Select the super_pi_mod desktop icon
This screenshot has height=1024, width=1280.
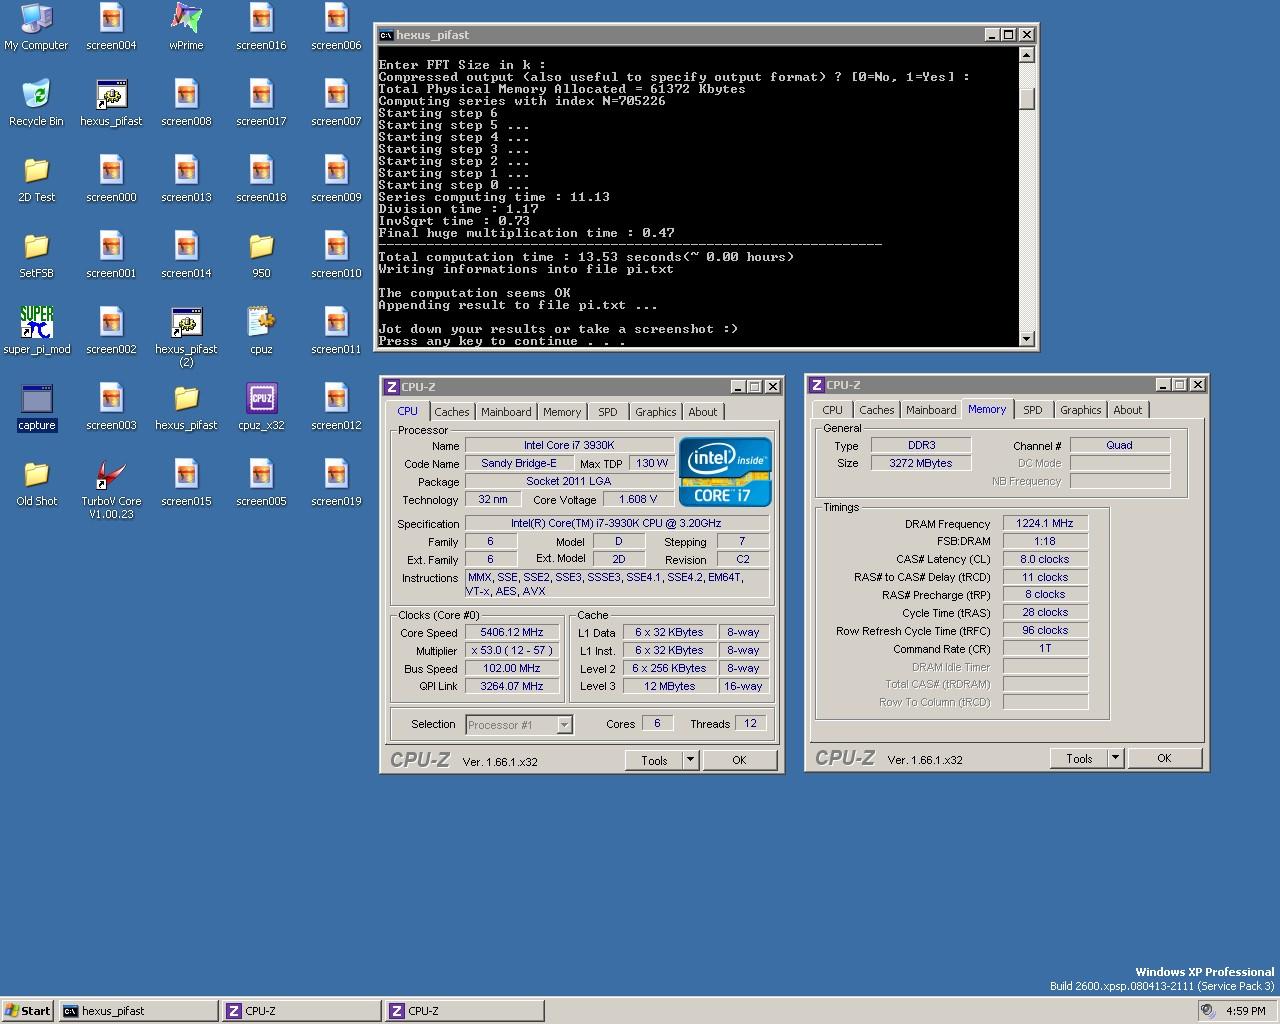(x=36, y=331)
